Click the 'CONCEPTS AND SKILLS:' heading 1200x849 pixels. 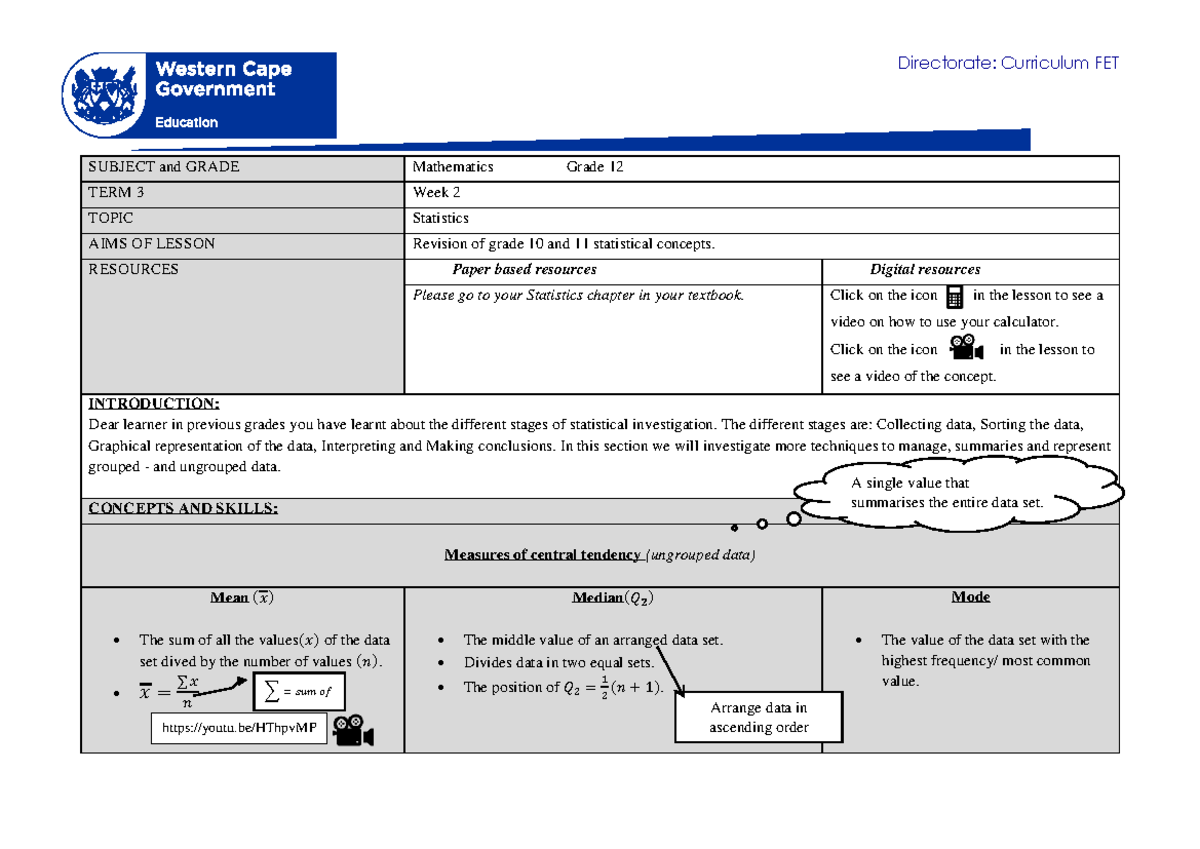[183, 508]
